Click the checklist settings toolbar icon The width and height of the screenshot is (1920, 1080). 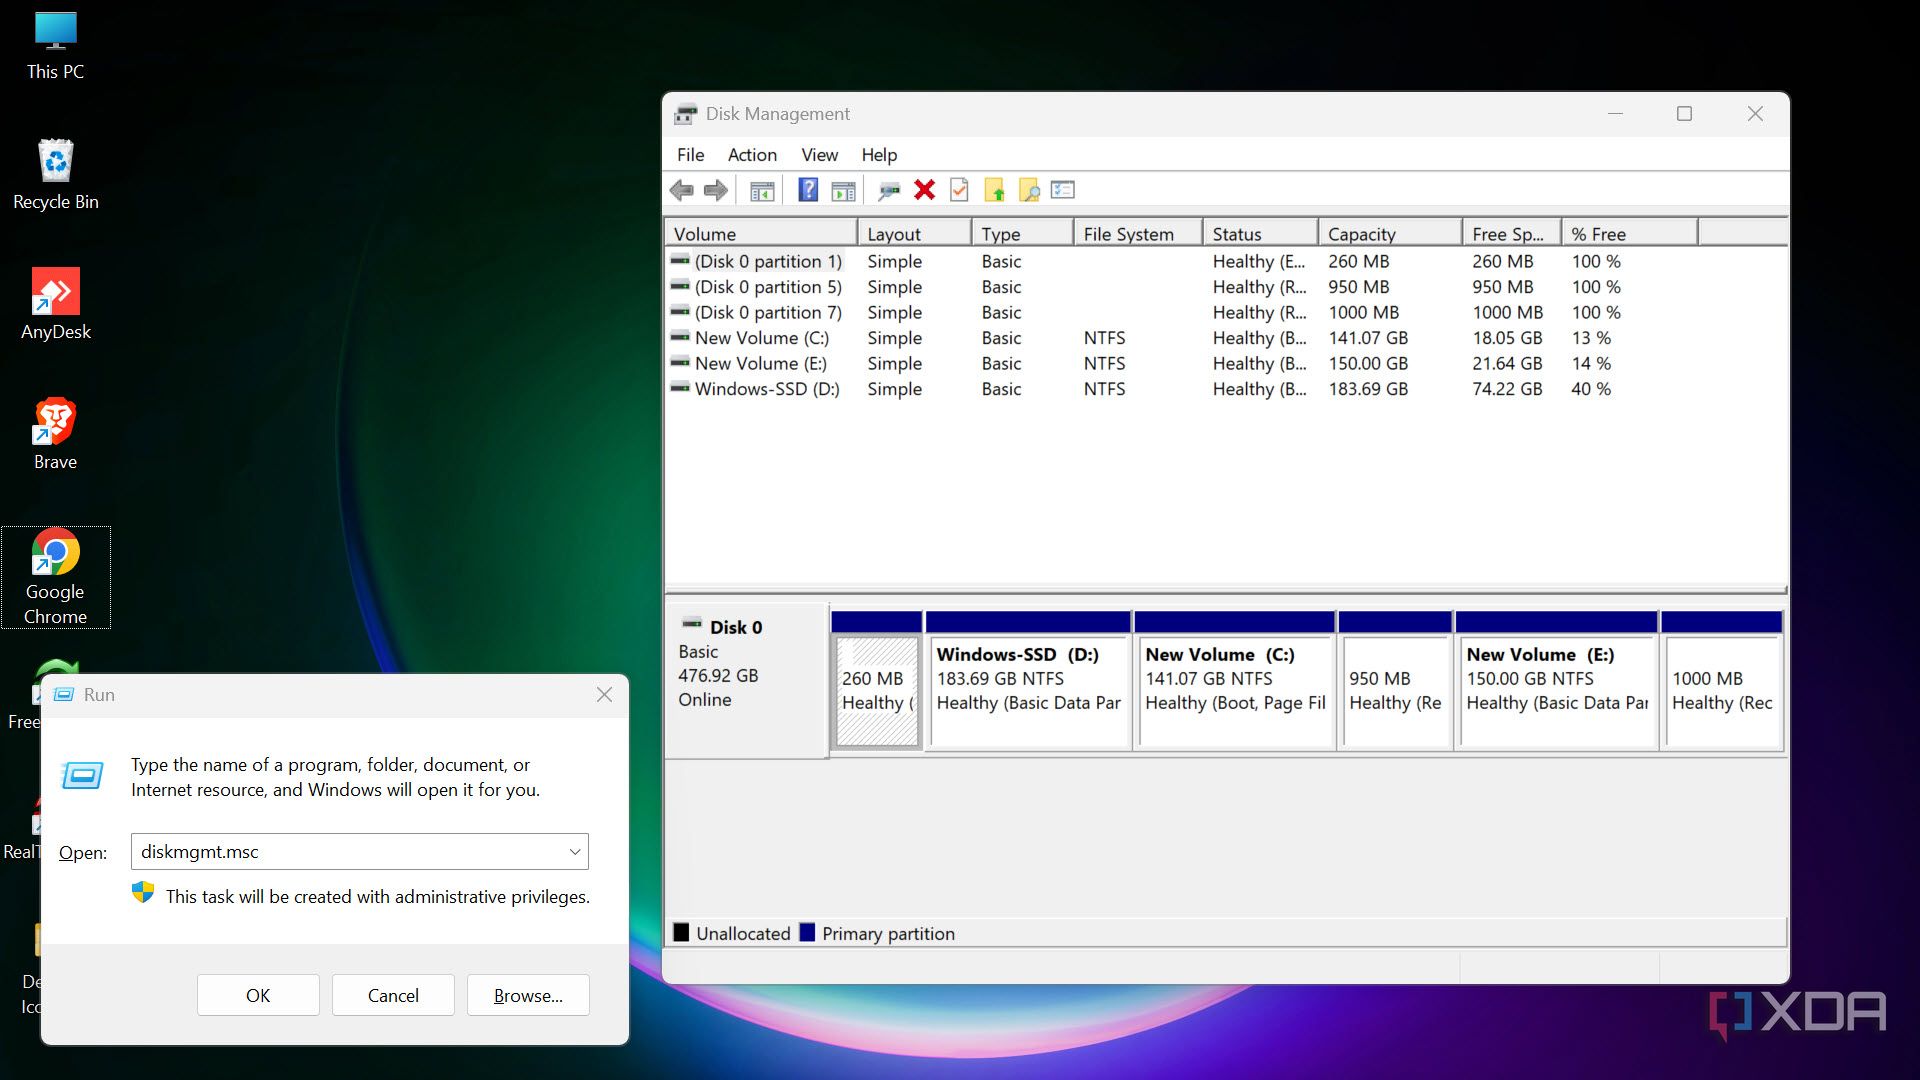tap(1063, 190)
